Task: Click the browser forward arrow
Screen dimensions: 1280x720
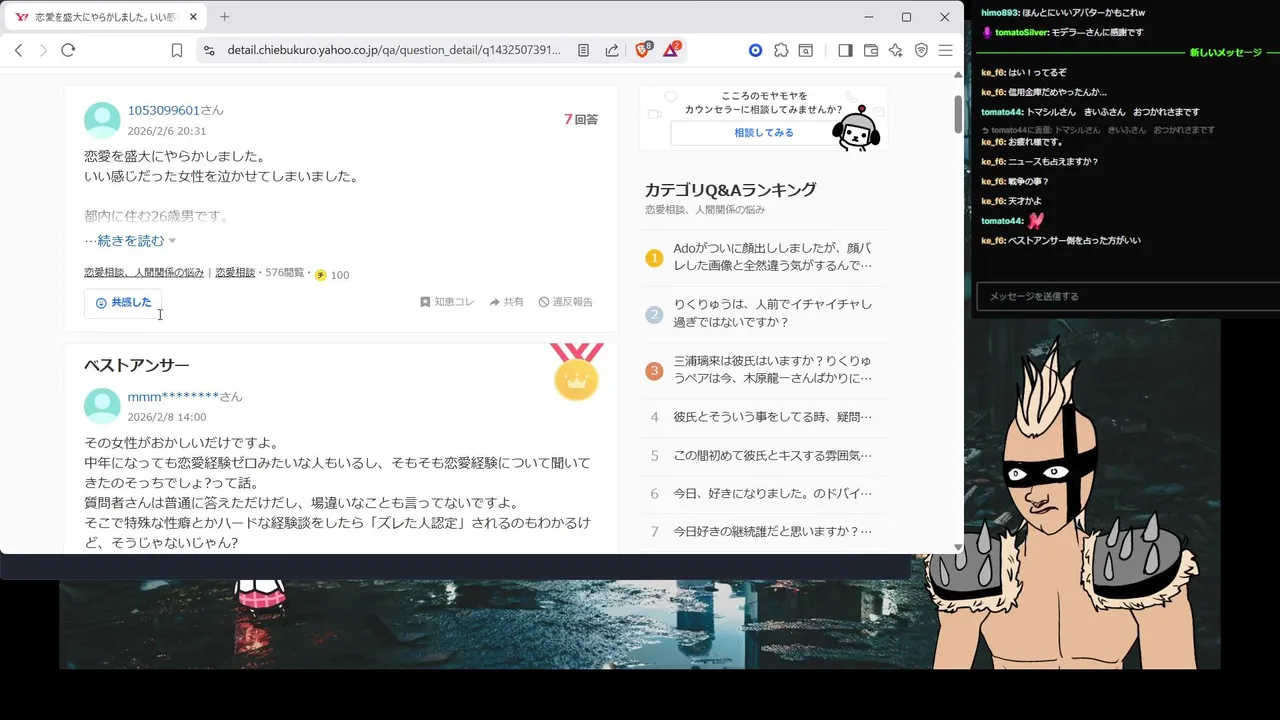Action: point(43,50)
